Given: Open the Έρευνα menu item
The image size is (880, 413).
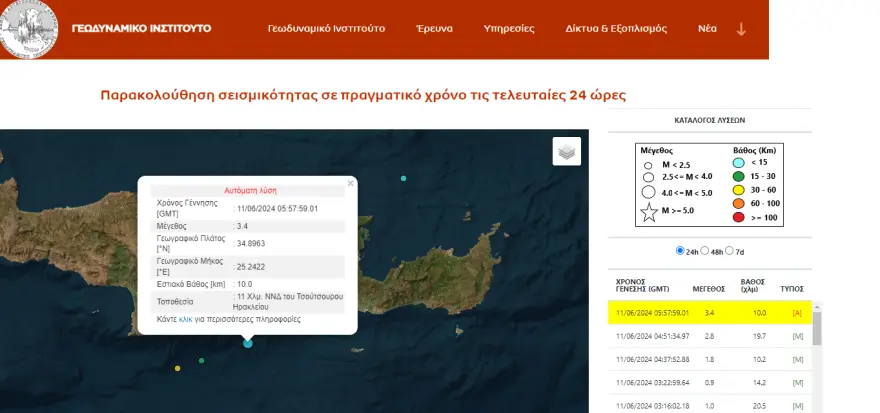Looking at the screenshot, I should point(434,28).
